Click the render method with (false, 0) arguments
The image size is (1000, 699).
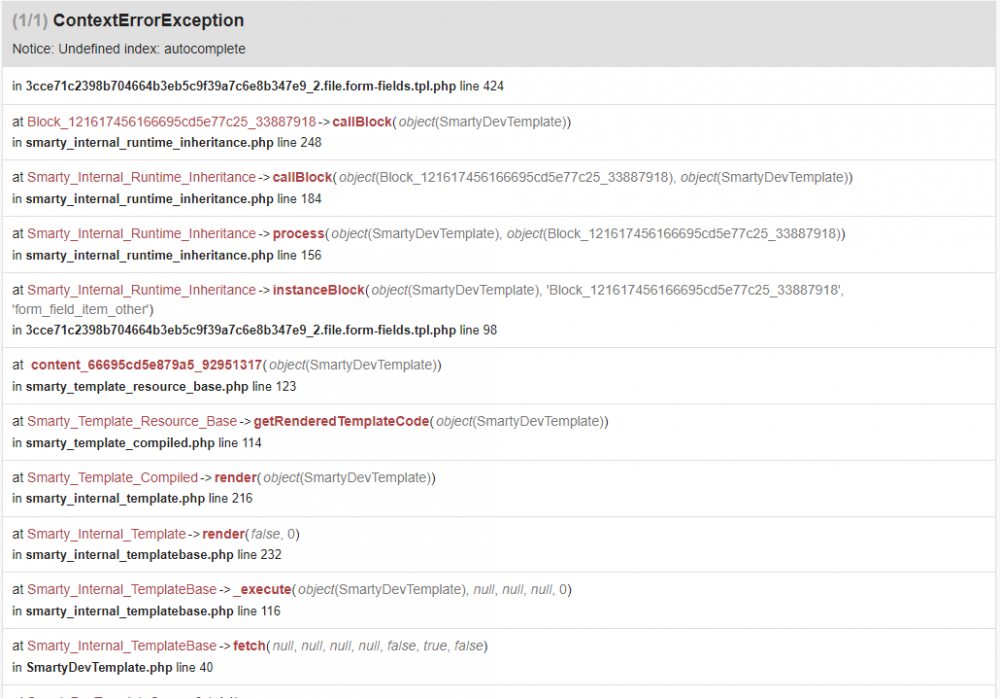(223, 534)
